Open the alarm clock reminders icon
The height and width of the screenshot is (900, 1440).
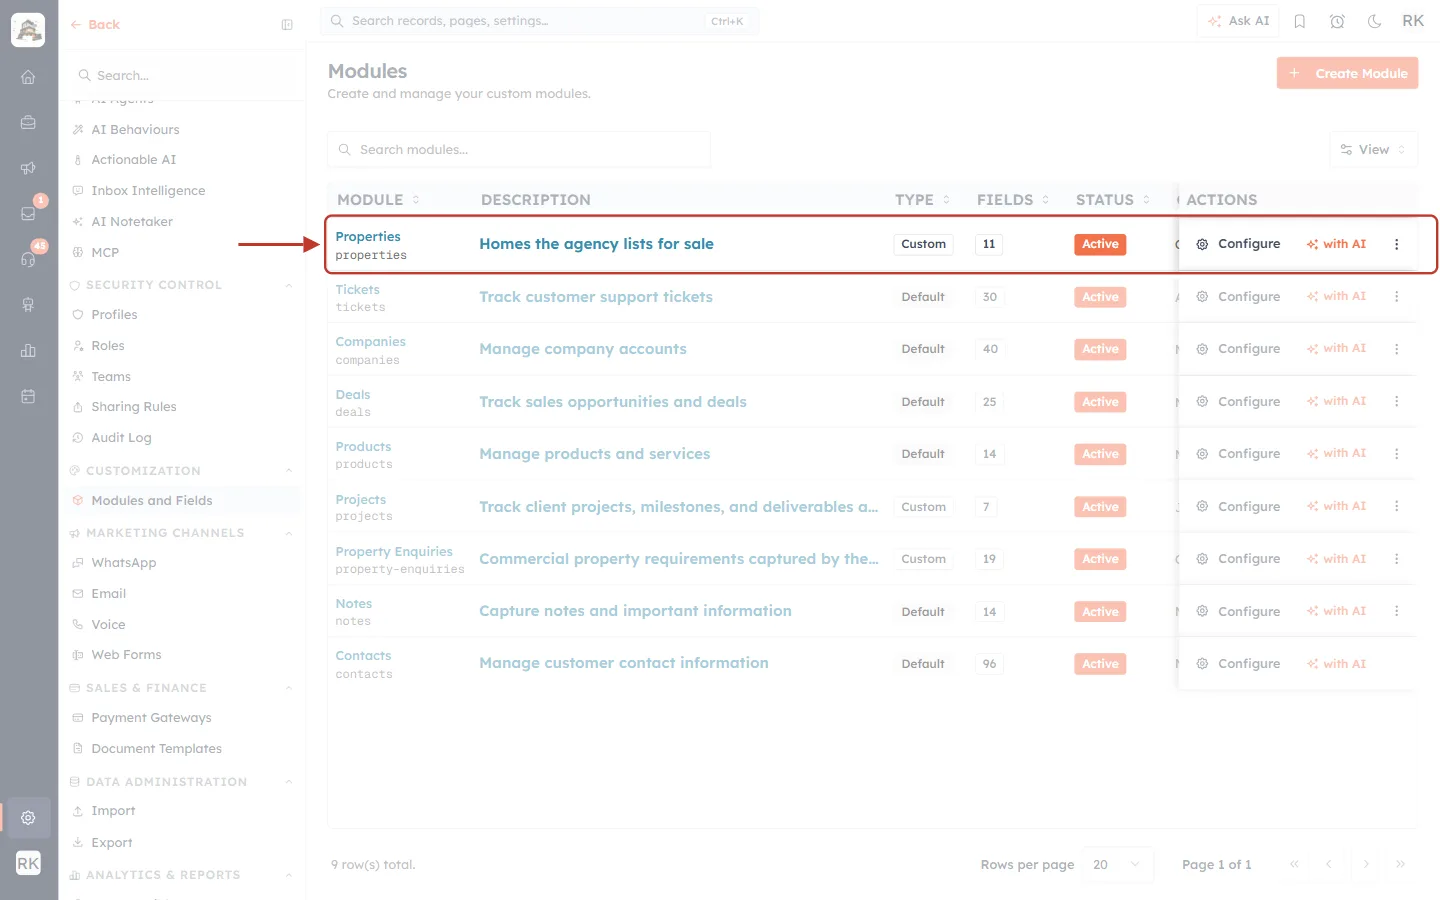pos(1337,21)
